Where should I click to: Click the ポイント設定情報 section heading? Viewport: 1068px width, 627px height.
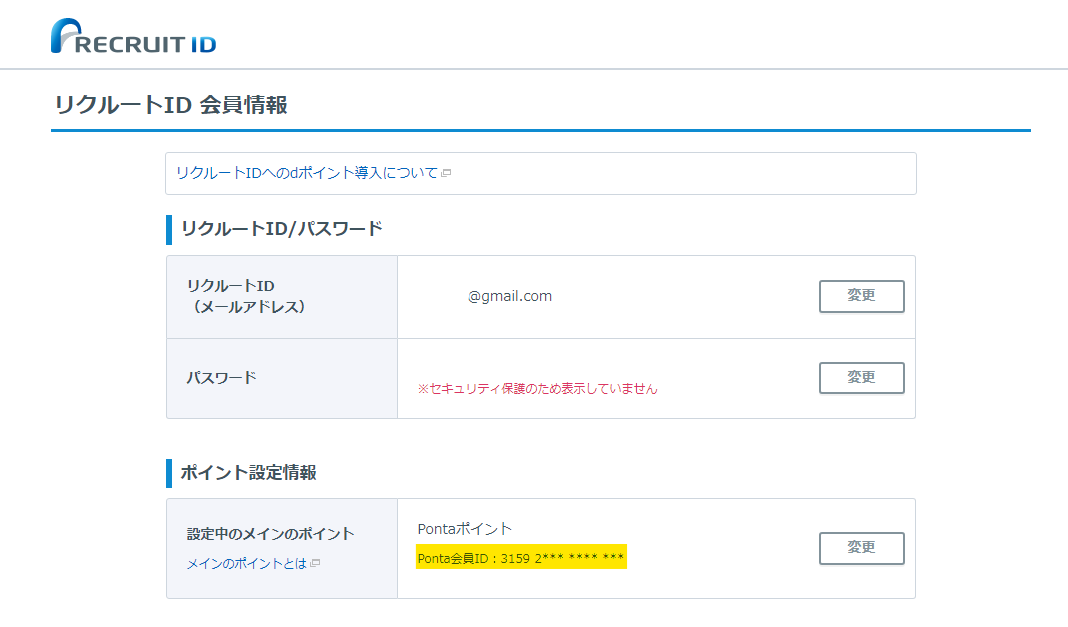249,472
